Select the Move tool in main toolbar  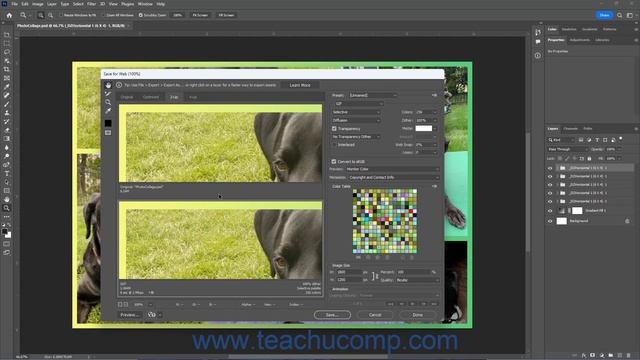coord(7,35)
